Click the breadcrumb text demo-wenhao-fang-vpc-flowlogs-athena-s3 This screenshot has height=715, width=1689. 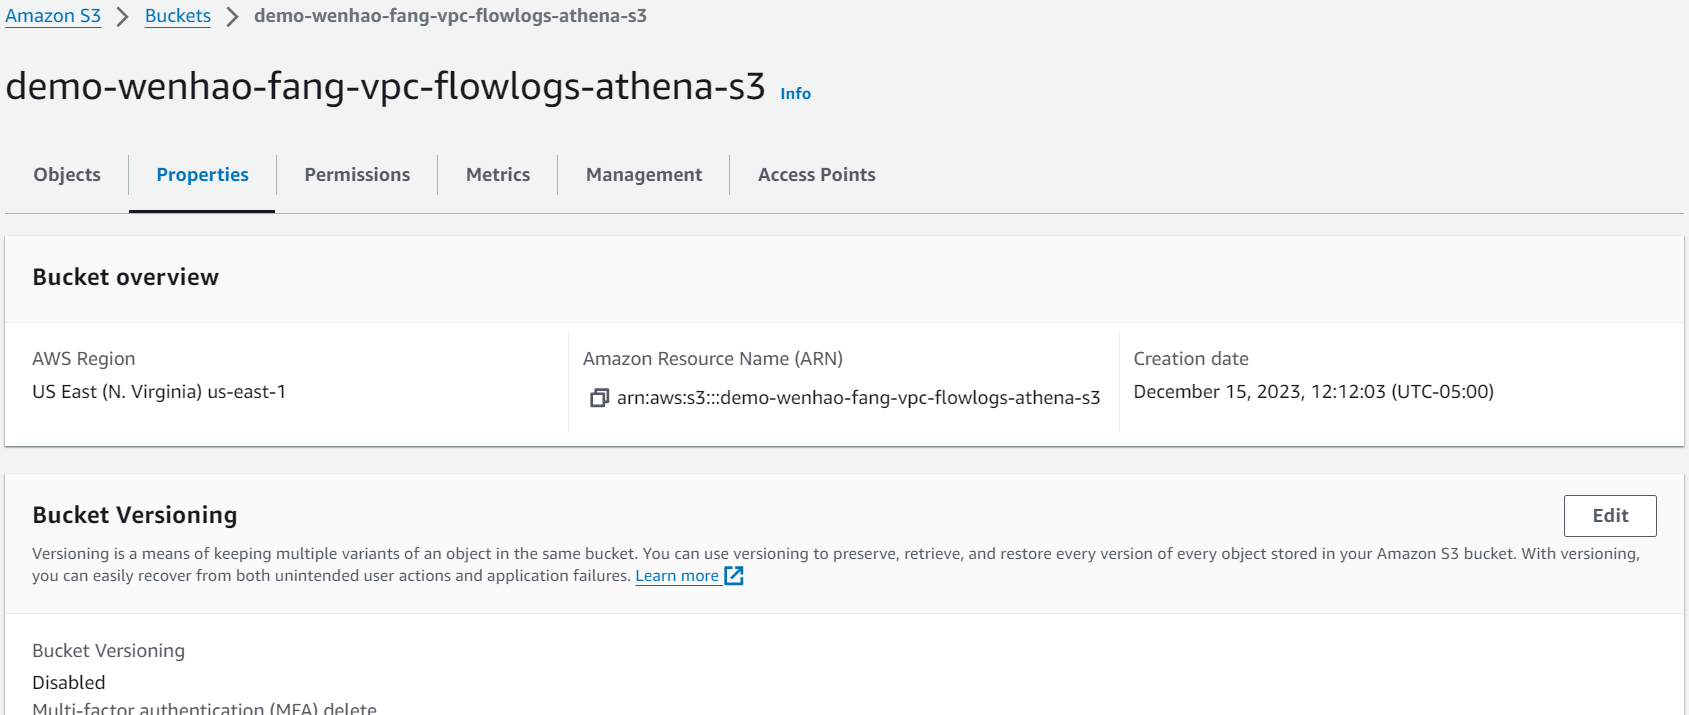(x=450, y=16)
